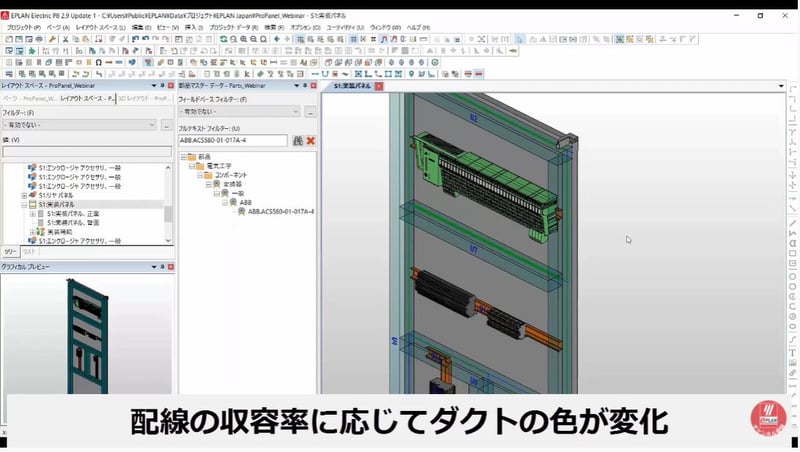Pin the Layout Space panel
Image resolution: width=800 pixels, height=452 pixels.
163,85
